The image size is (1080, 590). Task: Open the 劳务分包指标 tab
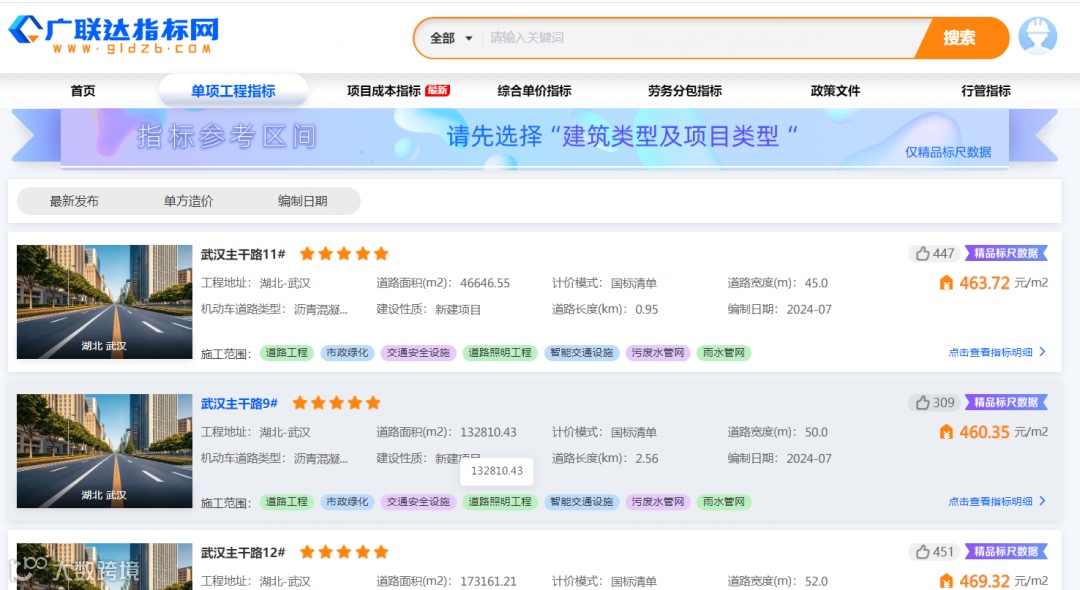pos(685,91)
